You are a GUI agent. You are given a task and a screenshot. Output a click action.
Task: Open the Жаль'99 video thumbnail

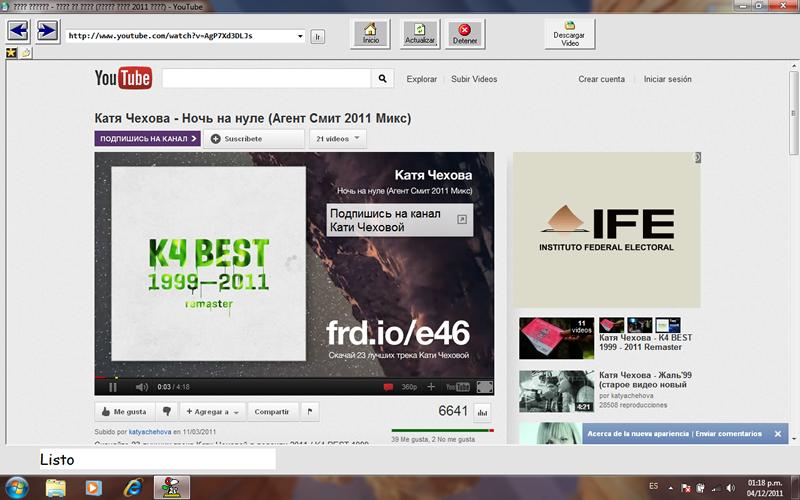click(557, 391)
